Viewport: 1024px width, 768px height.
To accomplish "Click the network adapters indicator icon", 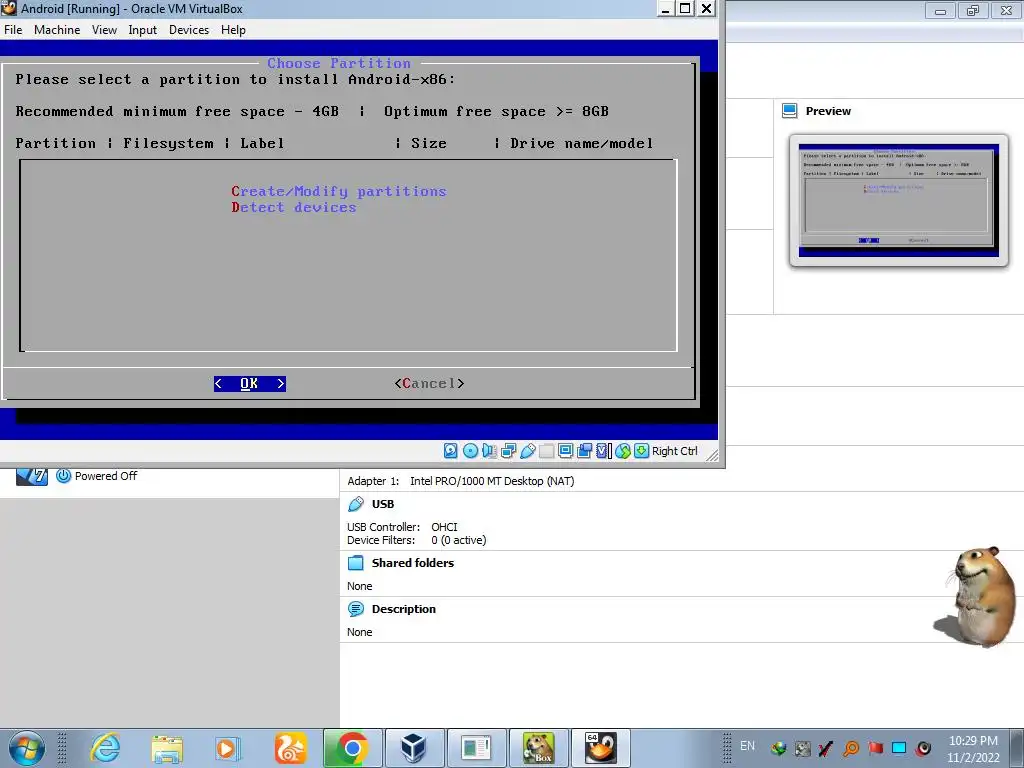I will 509,451.
